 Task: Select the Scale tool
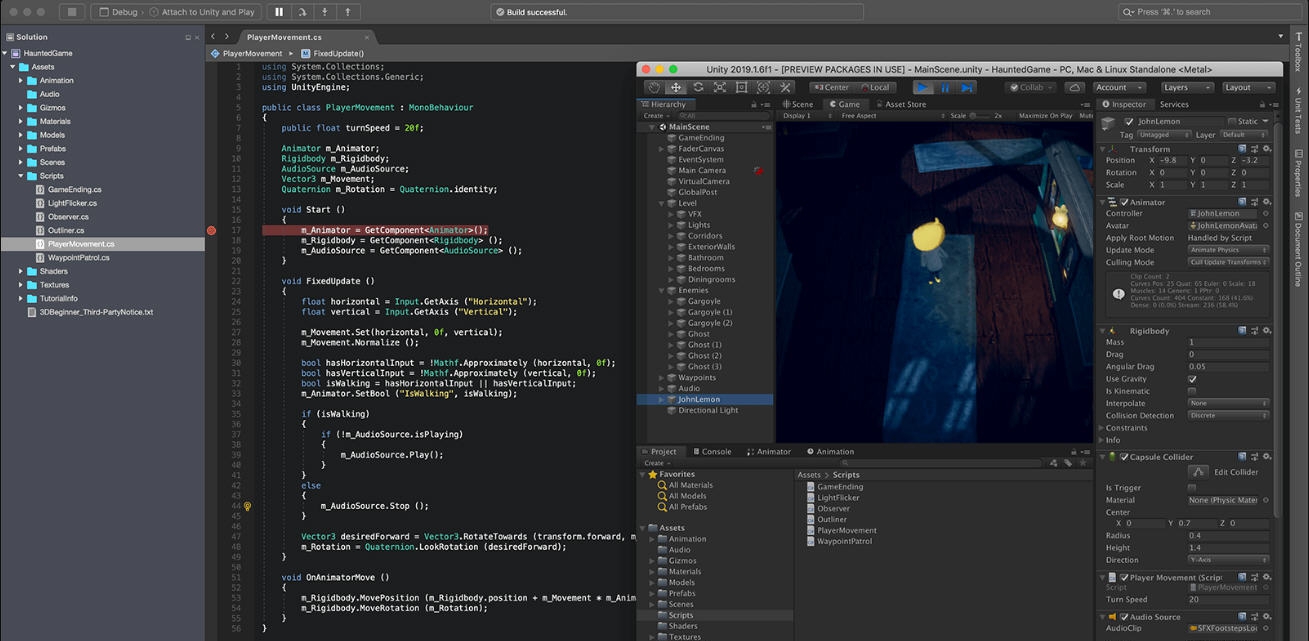720,87
